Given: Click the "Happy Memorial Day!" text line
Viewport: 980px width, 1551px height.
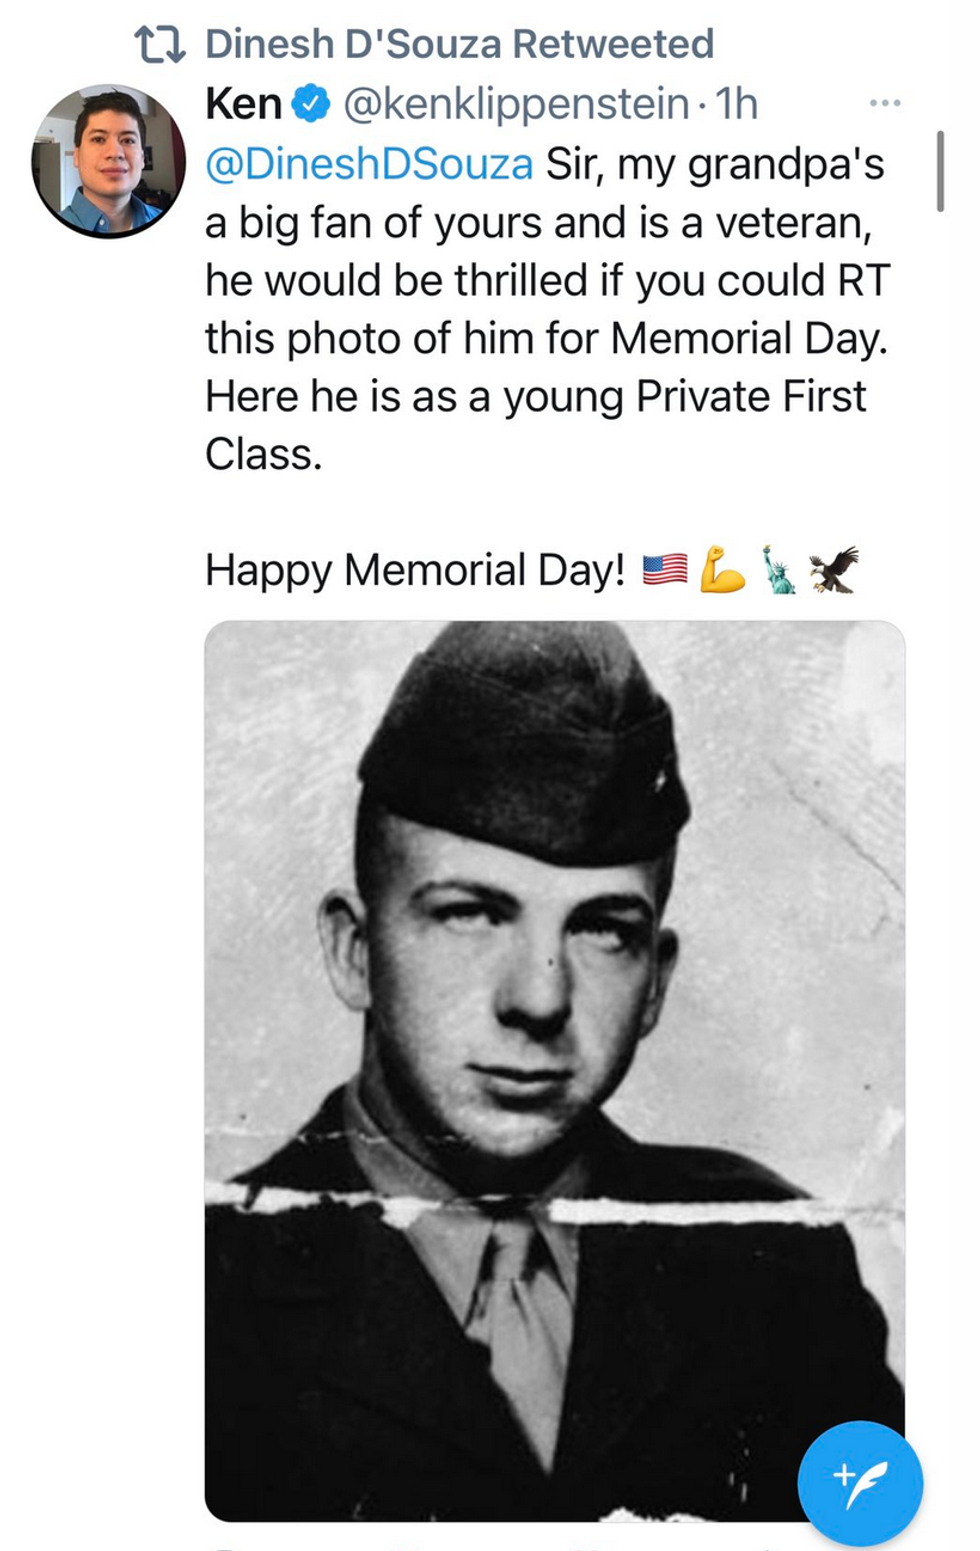Looking at the screenshot, I should 415,570.
